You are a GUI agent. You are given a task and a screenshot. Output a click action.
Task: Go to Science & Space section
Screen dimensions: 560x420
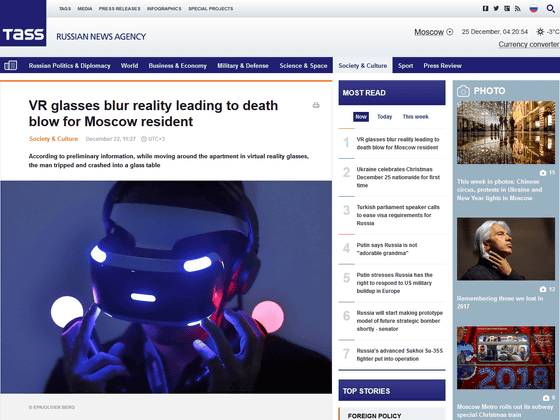[x=303, y=66]
